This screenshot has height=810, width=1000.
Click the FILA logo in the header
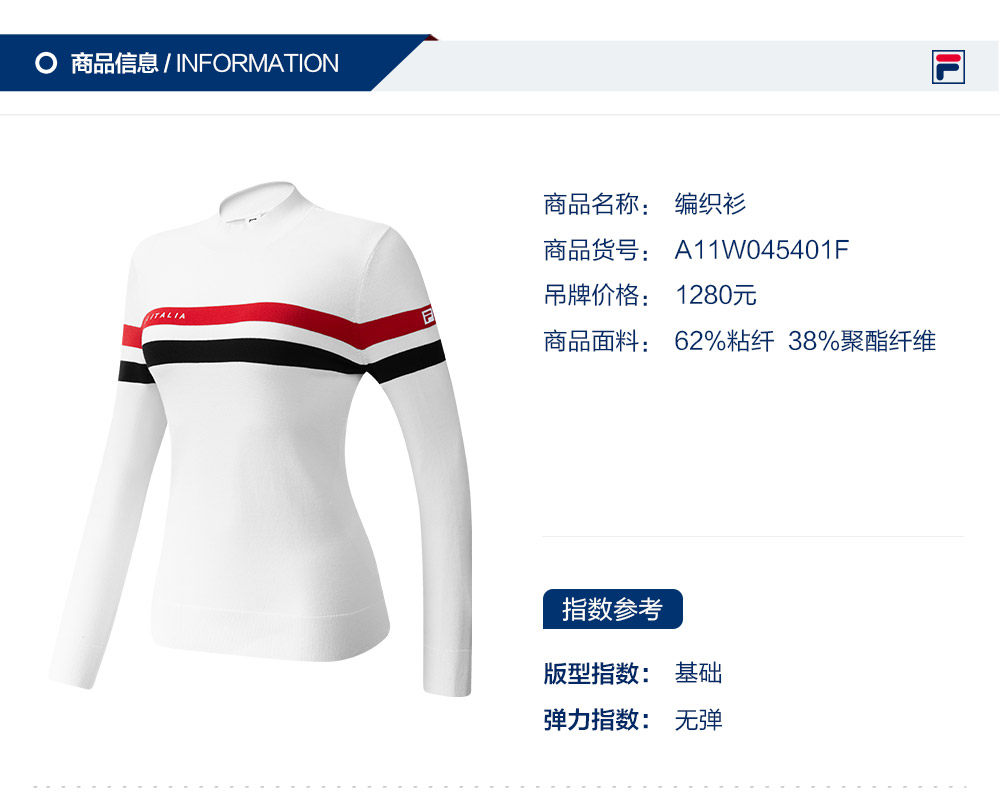click(948, 67)
